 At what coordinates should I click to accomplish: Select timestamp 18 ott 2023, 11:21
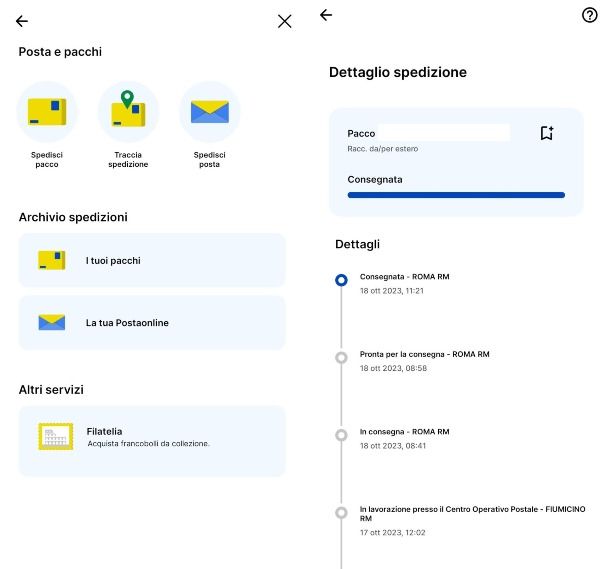pos(391,291)
